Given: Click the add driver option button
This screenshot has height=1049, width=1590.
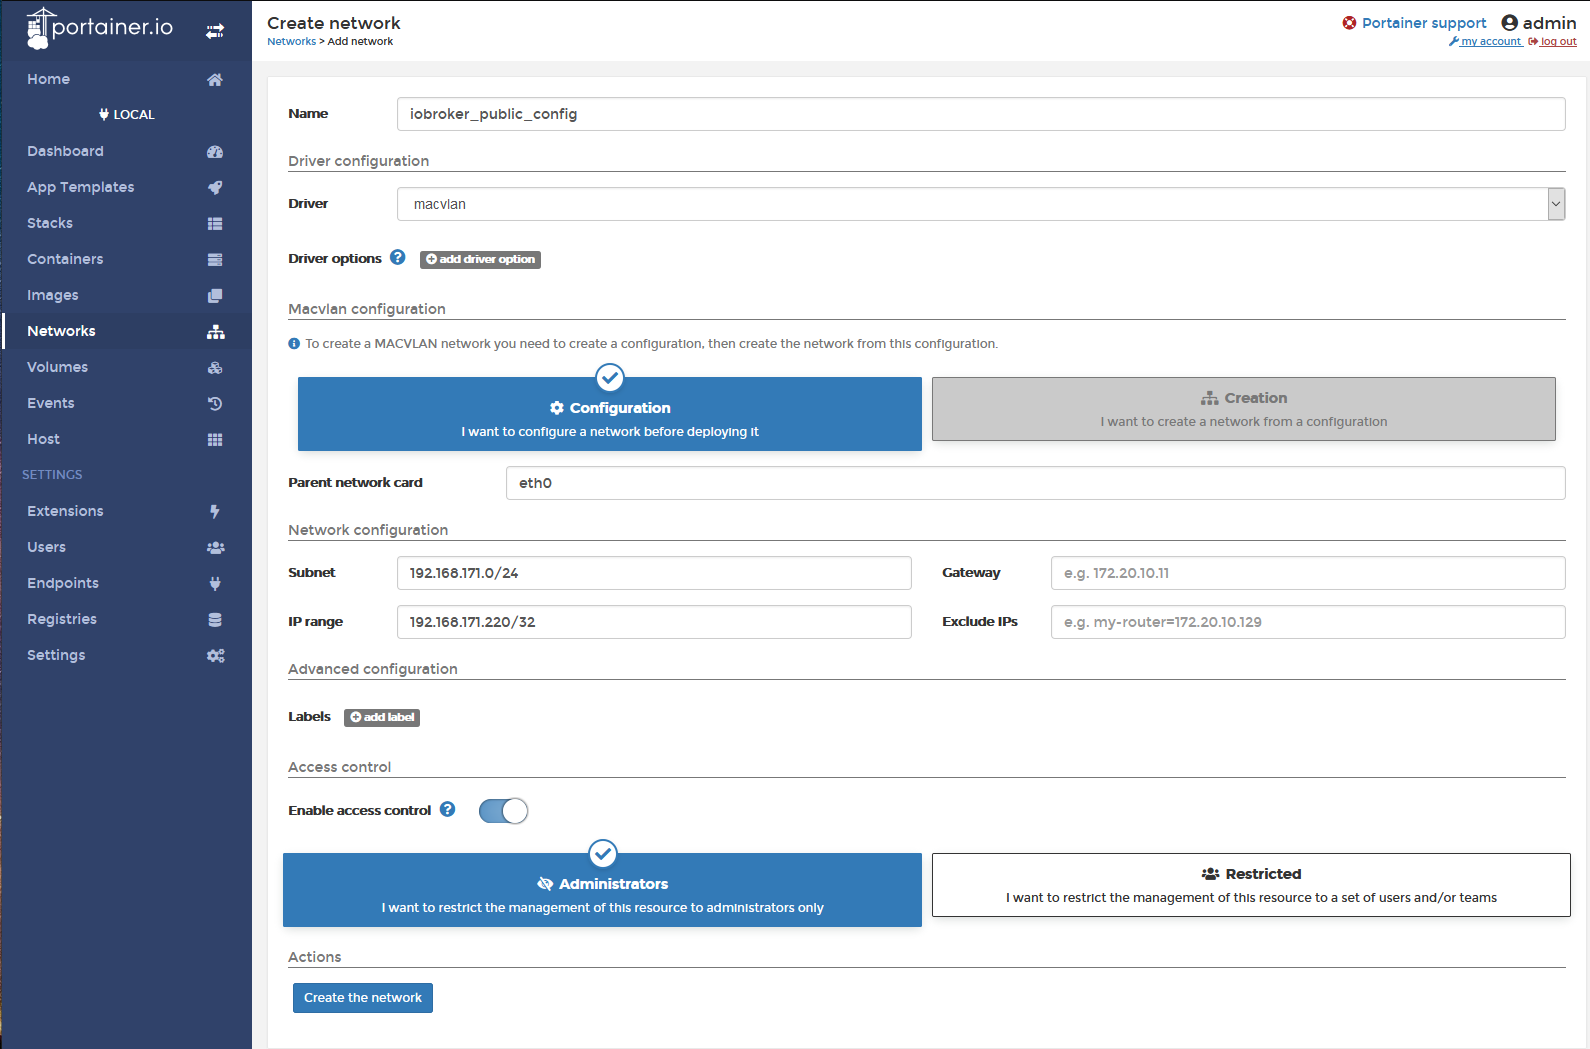Looking at the screenshot, I should tap(480, 259).
